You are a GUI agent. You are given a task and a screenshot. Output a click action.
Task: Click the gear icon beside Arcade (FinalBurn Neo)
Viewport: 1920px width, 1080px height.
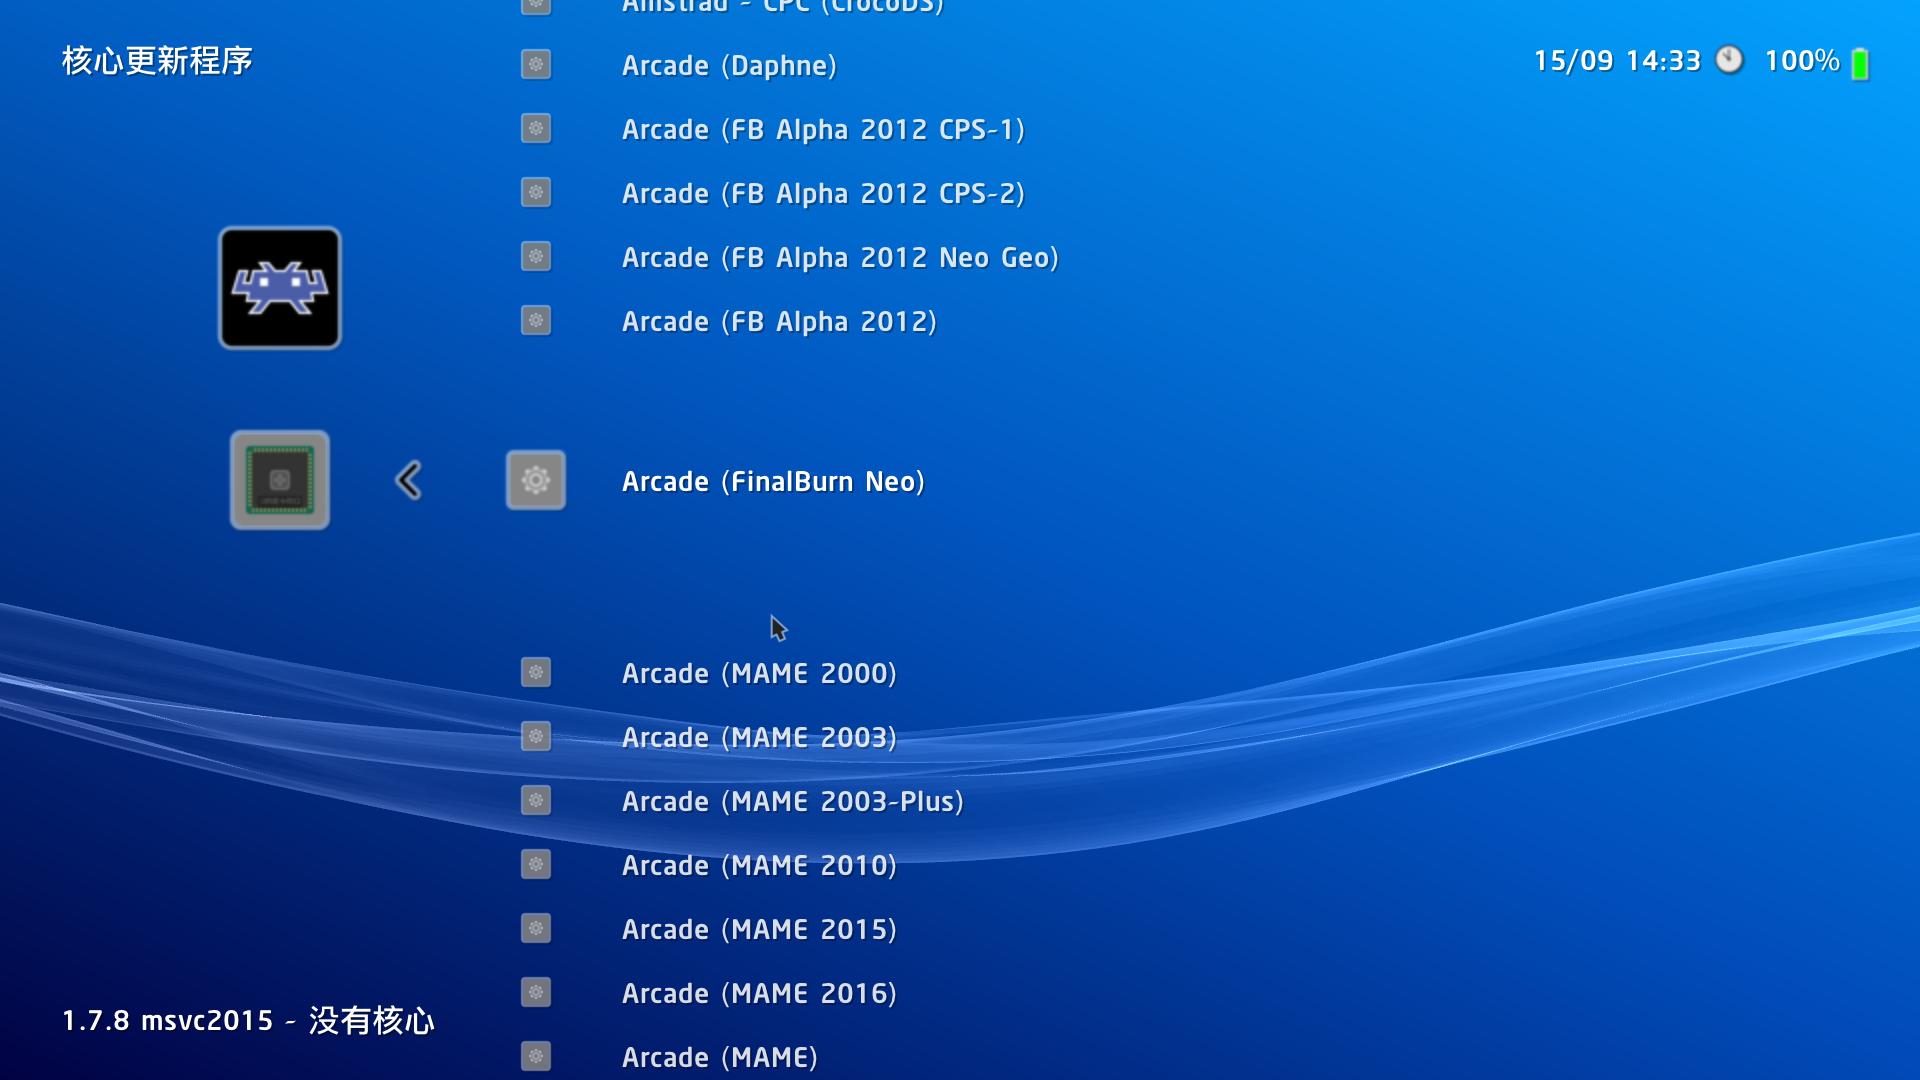coord(536,480)
